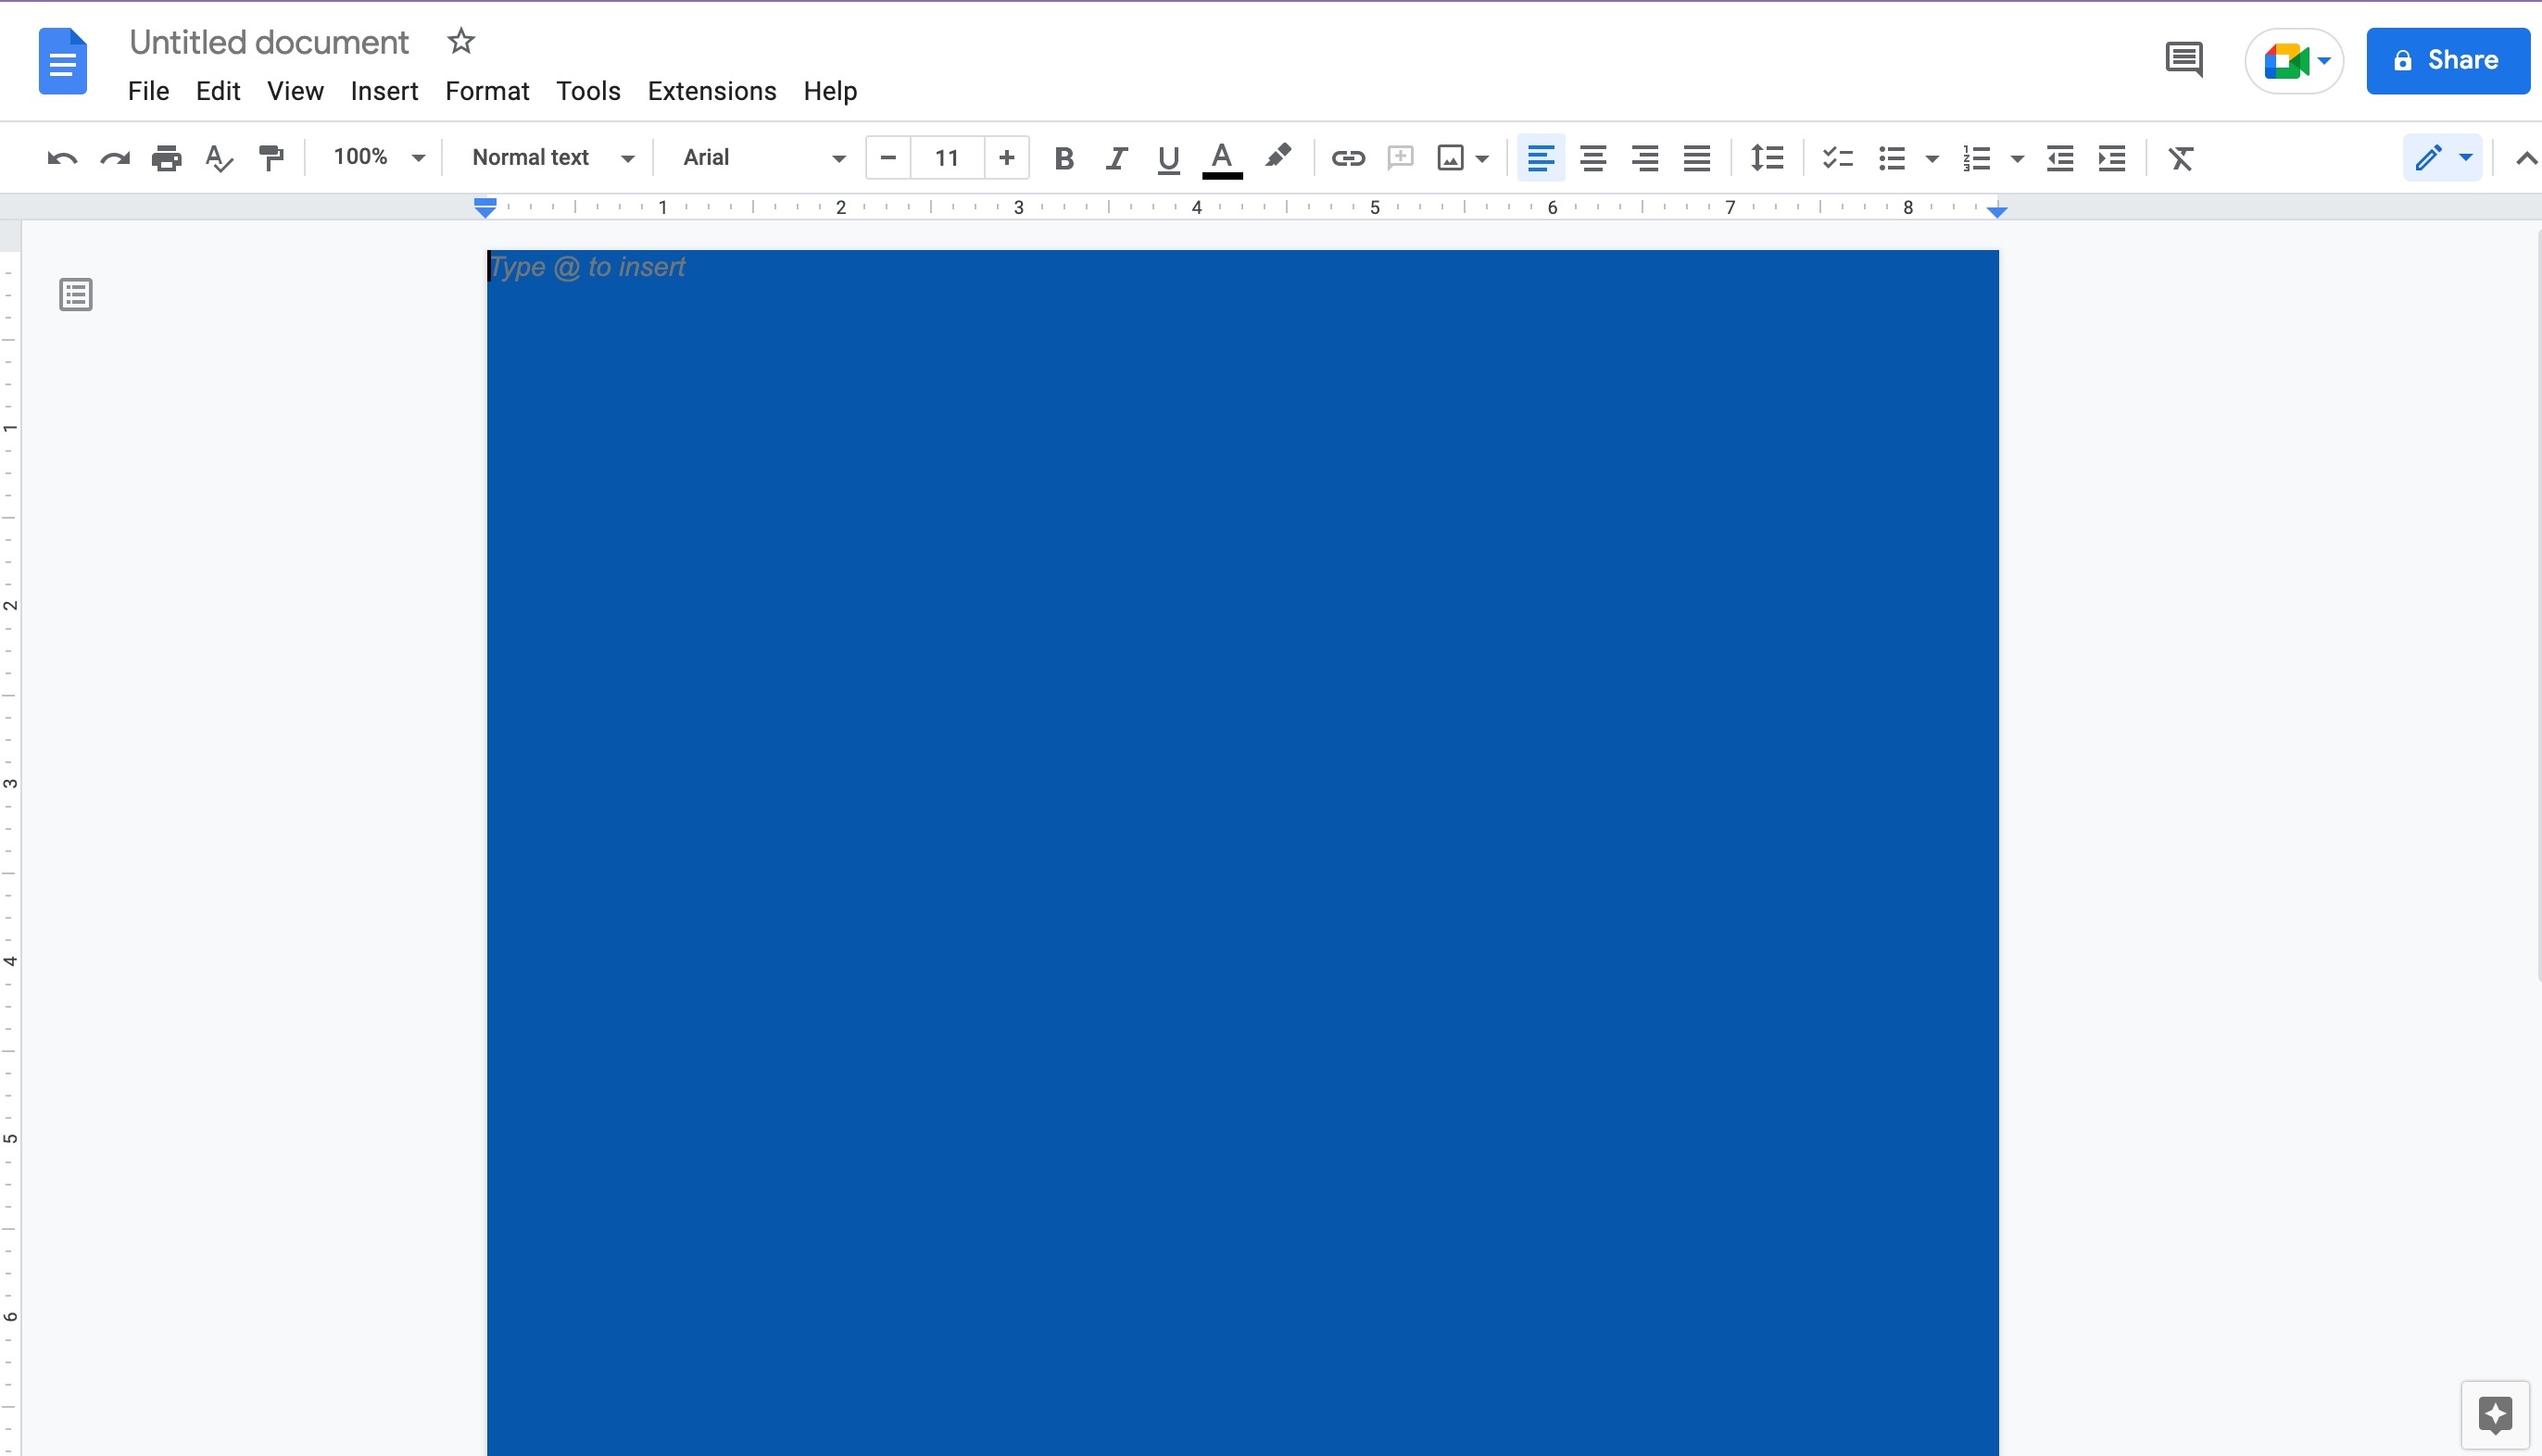Click the Spelling and grammar check icon
The width and height of the screenshot is (2542, 1456).
pyautogui.click(x=218, y=158)
